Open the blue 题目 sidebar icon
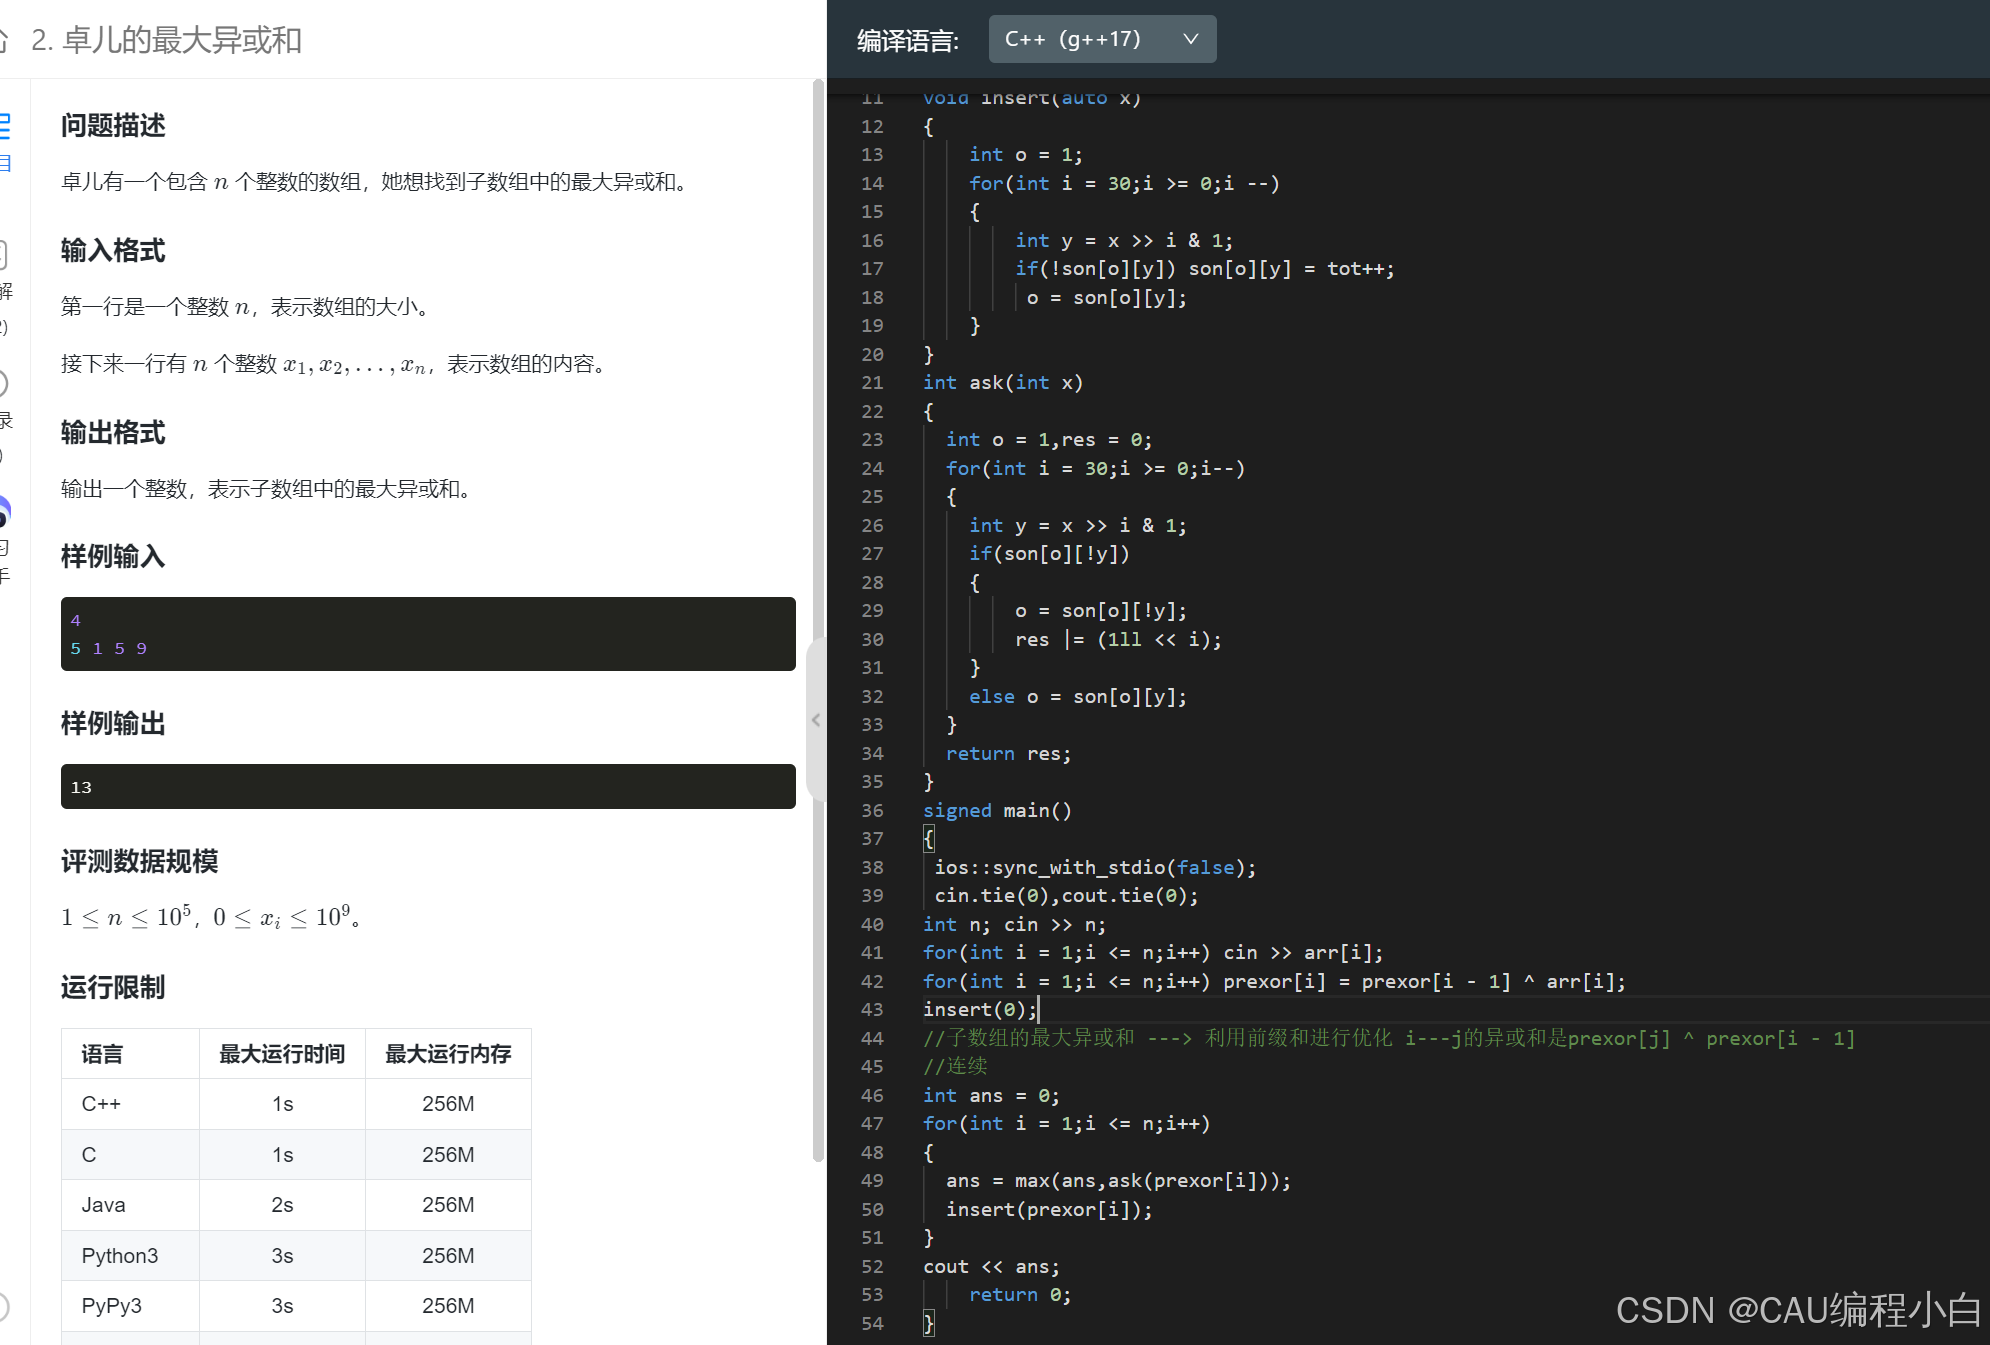Screen dimensions: 1990x1345 click(x=4, y=128)
